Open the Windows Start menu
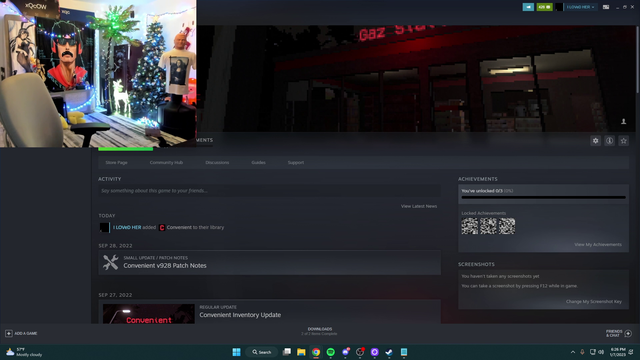Viewport: 640px width, 360px height. pos(236,352)
